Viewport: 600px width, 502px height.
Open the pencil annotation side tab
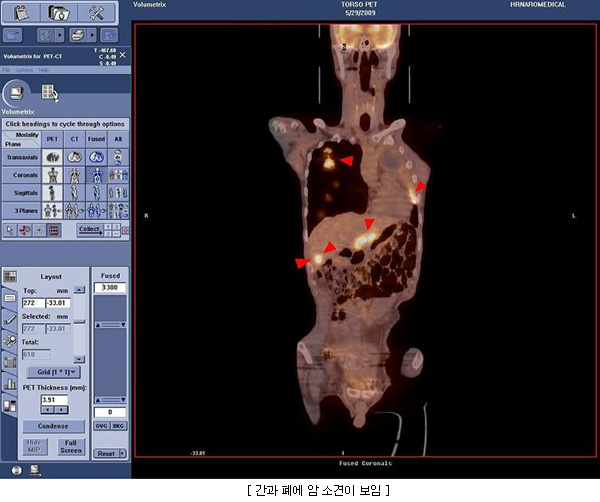[x=9, y=318]
